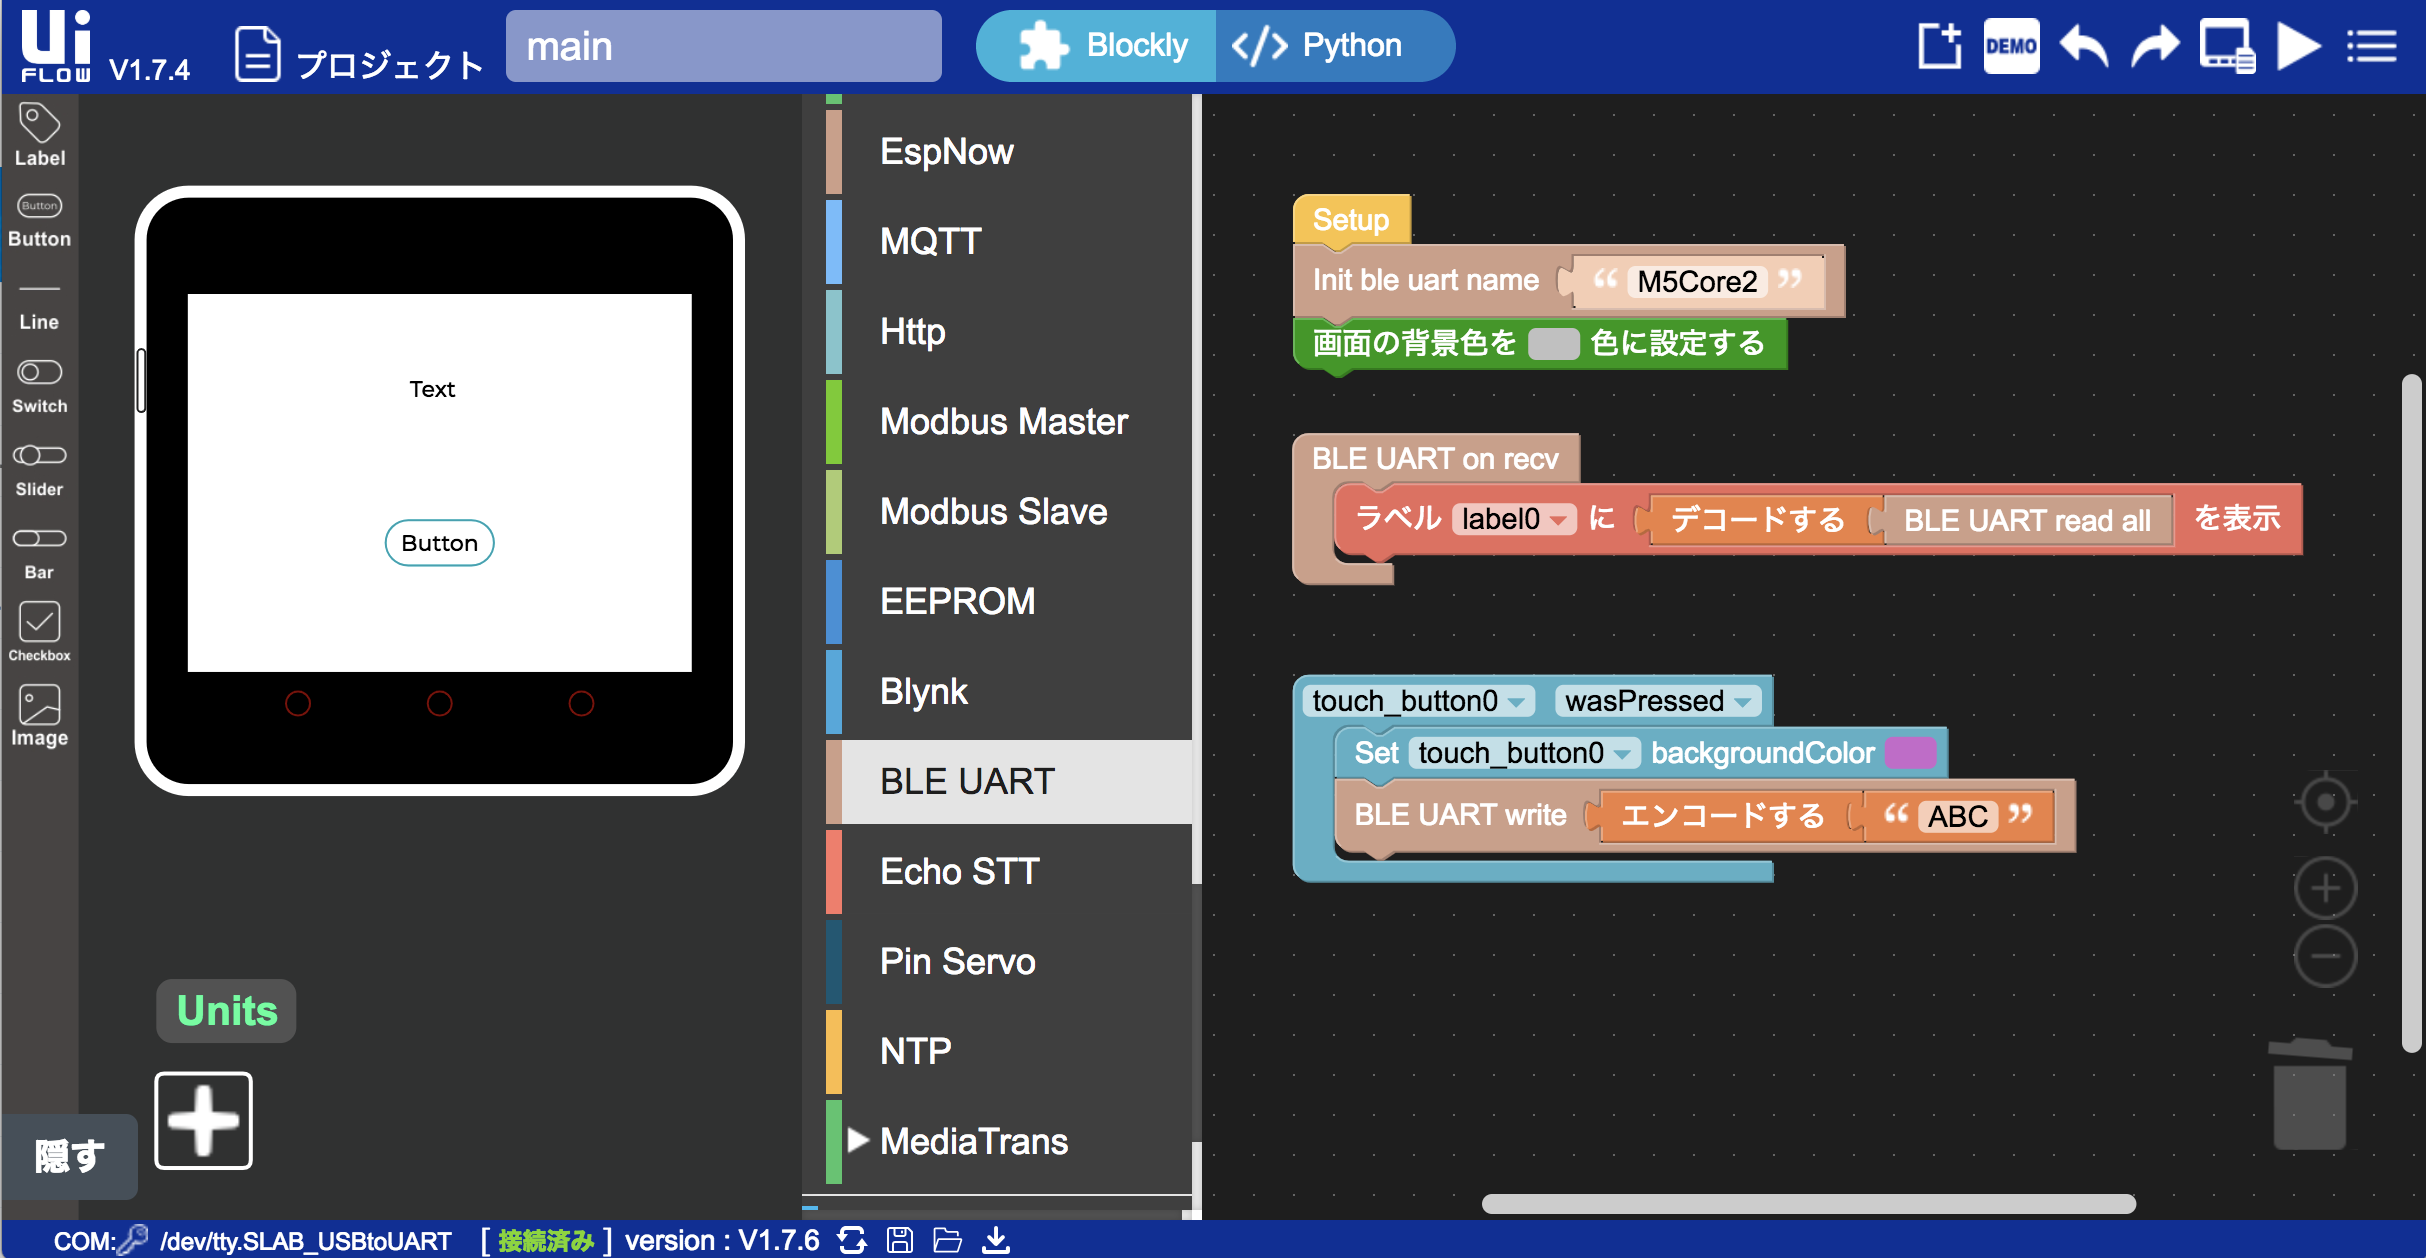The height and width of the screenshot is (1258, 2426).
Task: Click the Units button
Action: coord(227,1011)
